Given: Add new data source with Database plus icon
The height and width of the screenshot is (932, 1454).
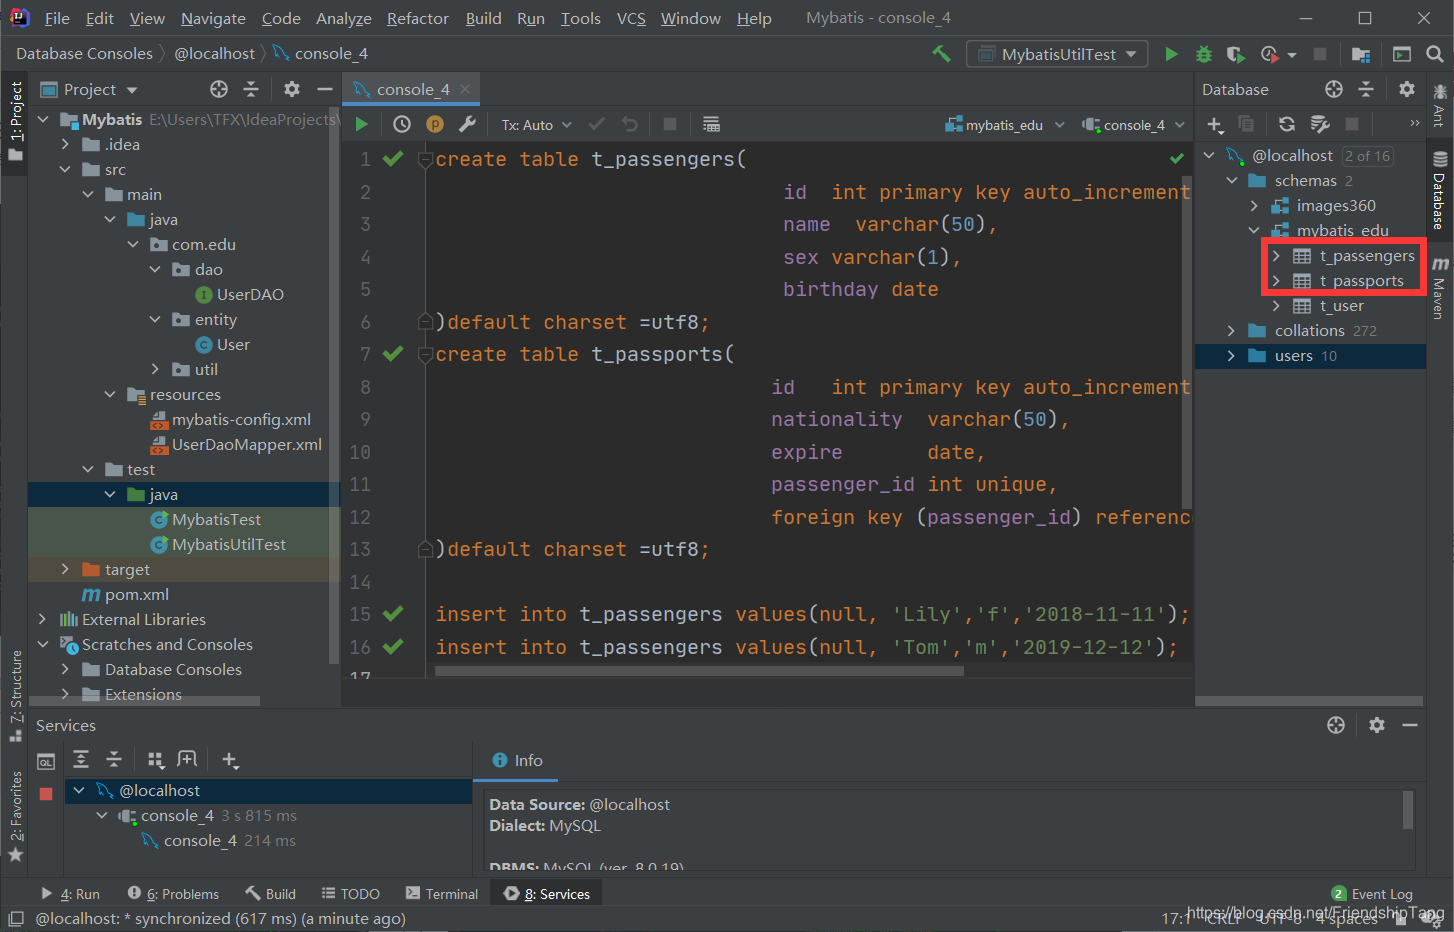Looking at the screenshot, I should [1215, 124].
